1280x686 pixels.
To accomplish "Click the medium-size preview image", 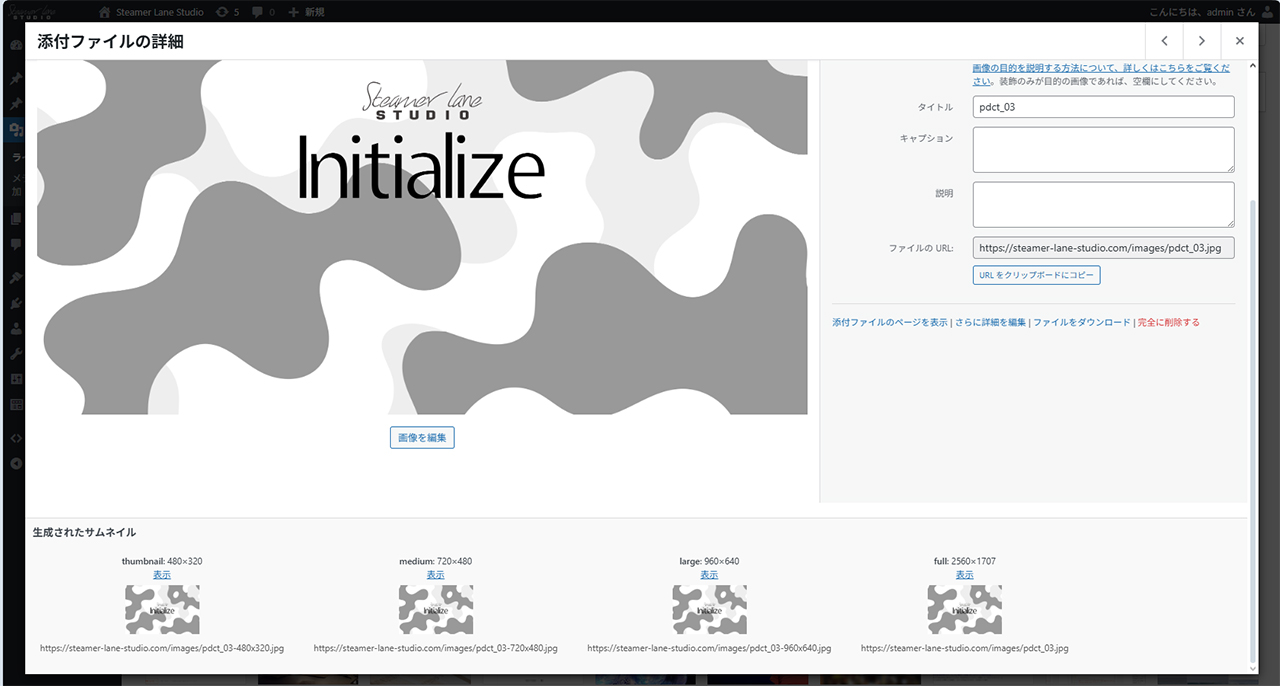I will (436, 609).
